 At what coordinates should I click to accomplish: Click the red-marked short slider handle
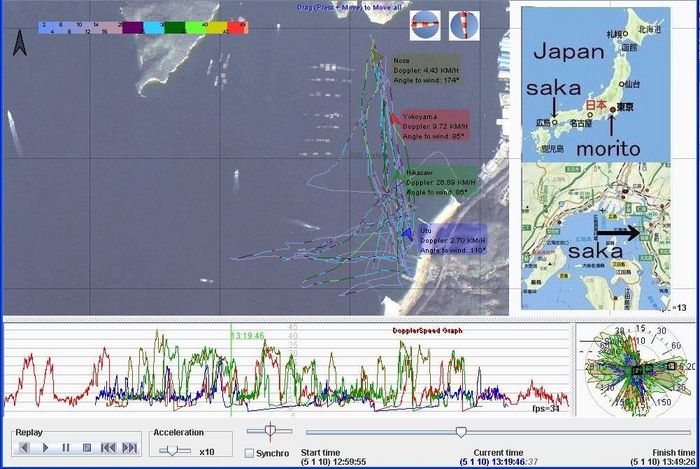tap(268, 430)
